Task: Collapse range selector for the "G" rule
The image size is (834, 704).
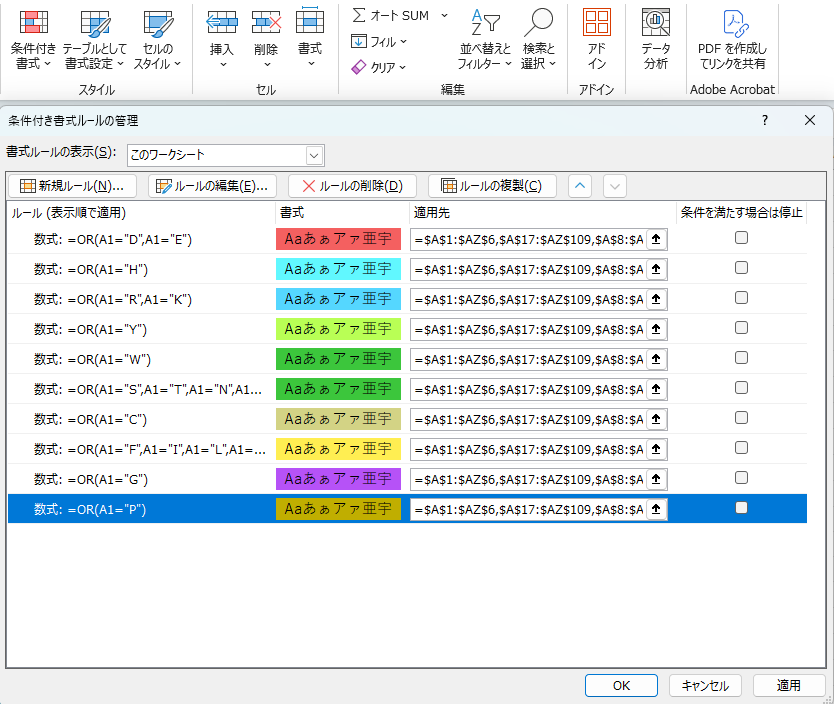Action: 656,480
